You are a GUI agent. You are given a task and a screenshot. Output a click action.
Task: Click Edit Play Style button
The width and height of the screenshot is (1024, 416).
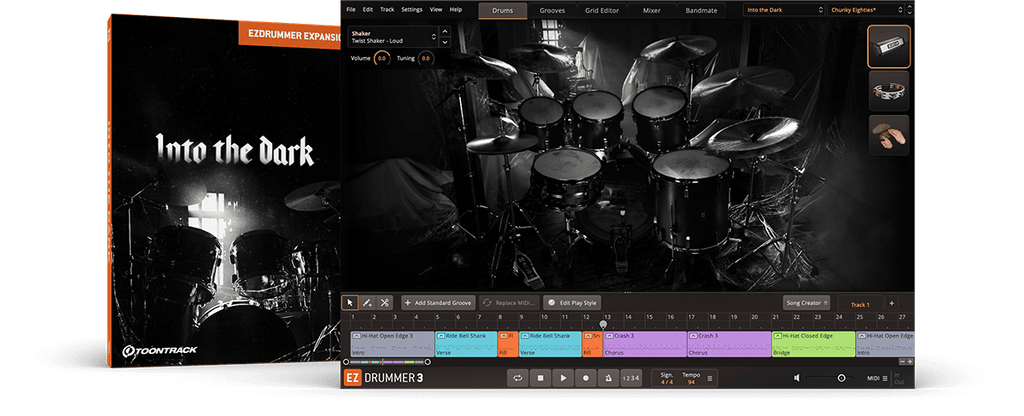(x=572, y=303)
